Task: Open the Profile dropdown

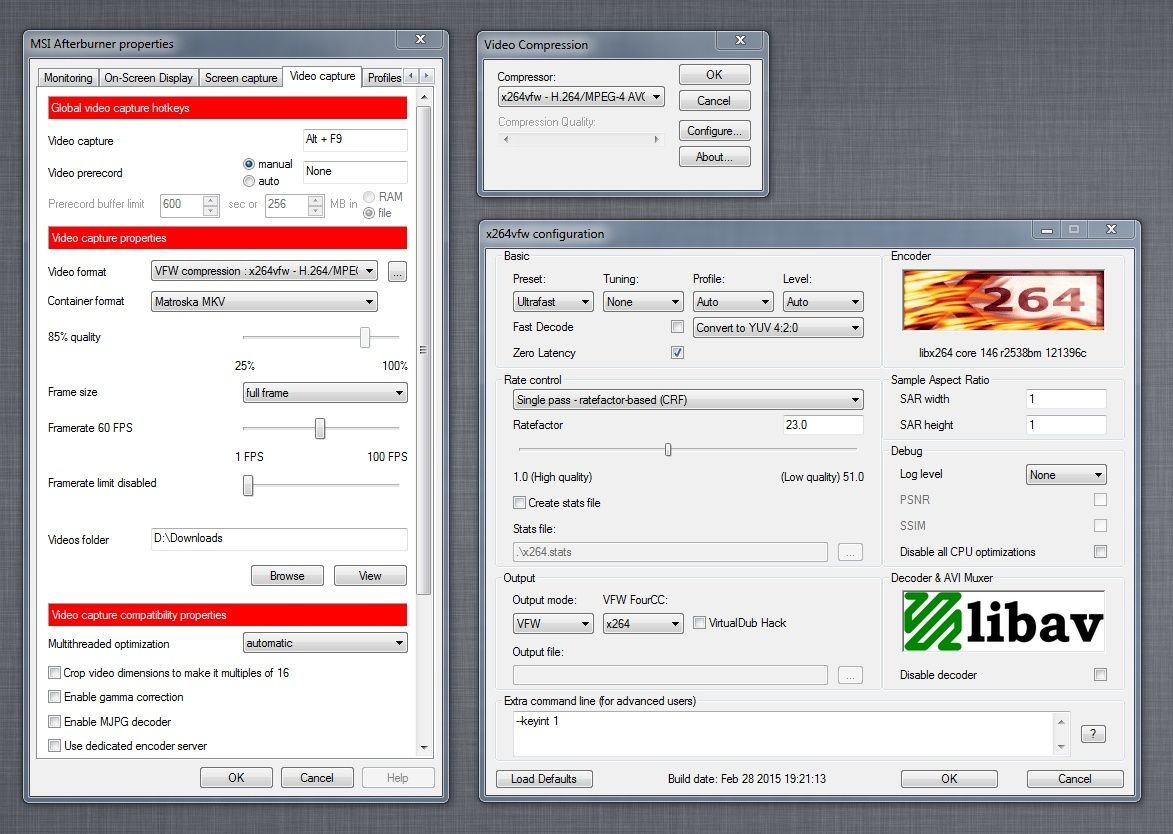Action: (x=733, y=301)
